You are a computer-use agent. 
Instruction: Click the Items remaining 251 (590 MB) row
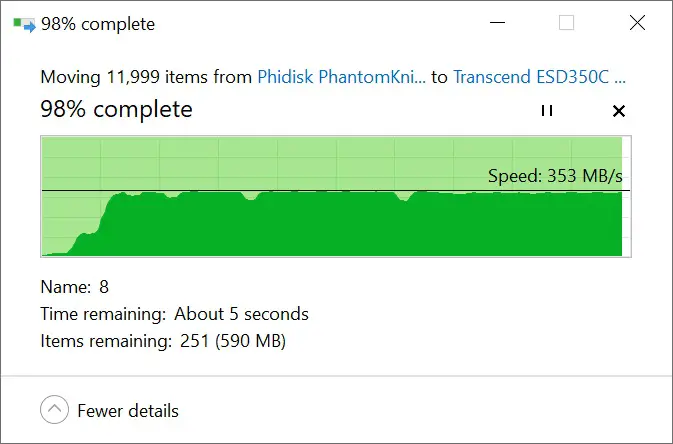click(163, 341)
